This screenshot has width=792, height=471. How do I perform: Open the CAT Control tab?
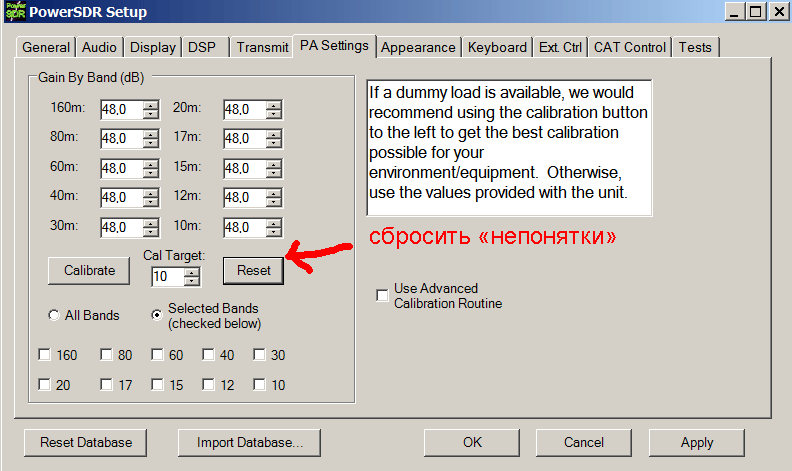pyautogui.click(x=629, y=47)
